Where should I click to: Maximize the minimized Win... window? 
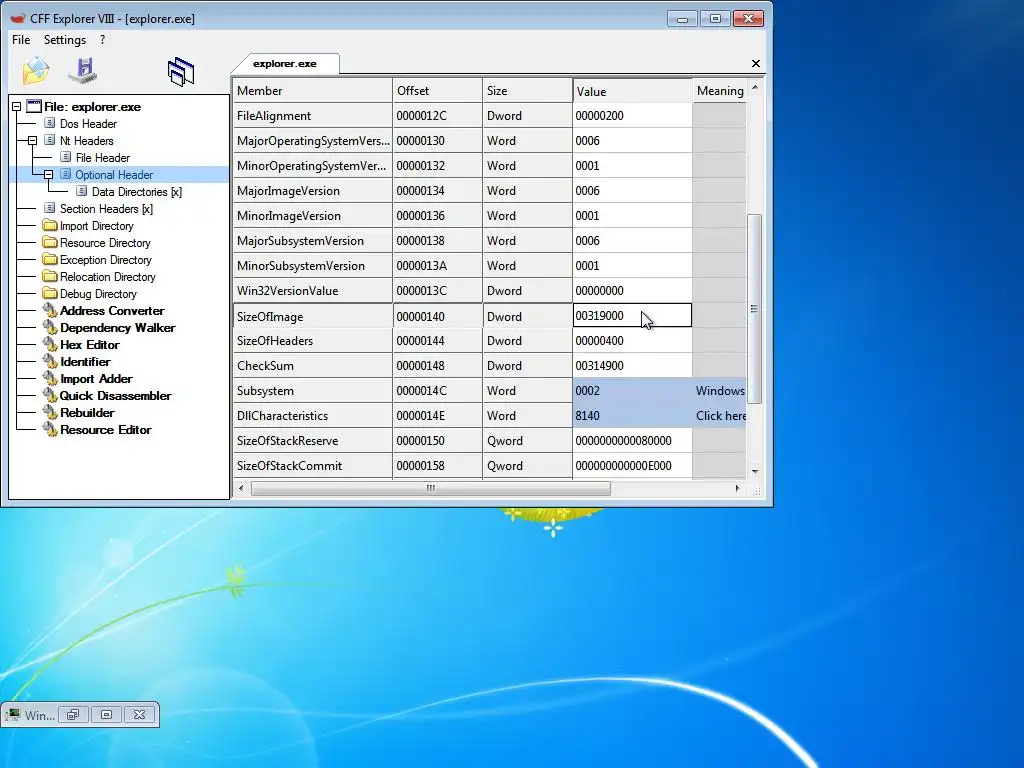tap(106, 714)
